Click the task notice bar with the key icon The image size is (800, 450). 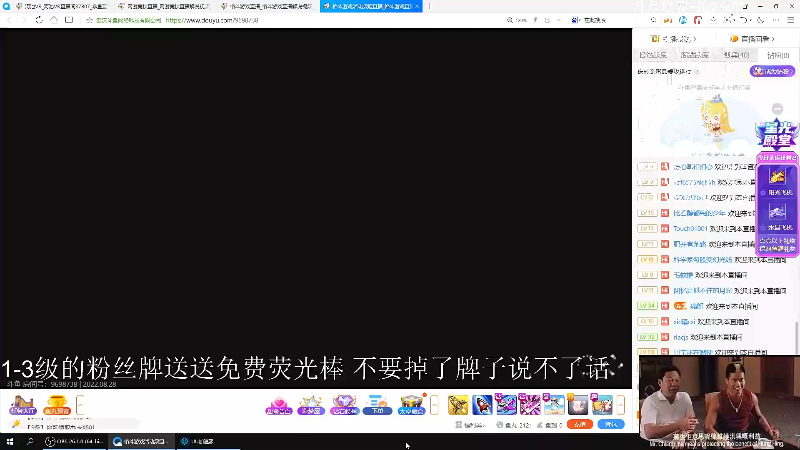[x=74, y=424]
